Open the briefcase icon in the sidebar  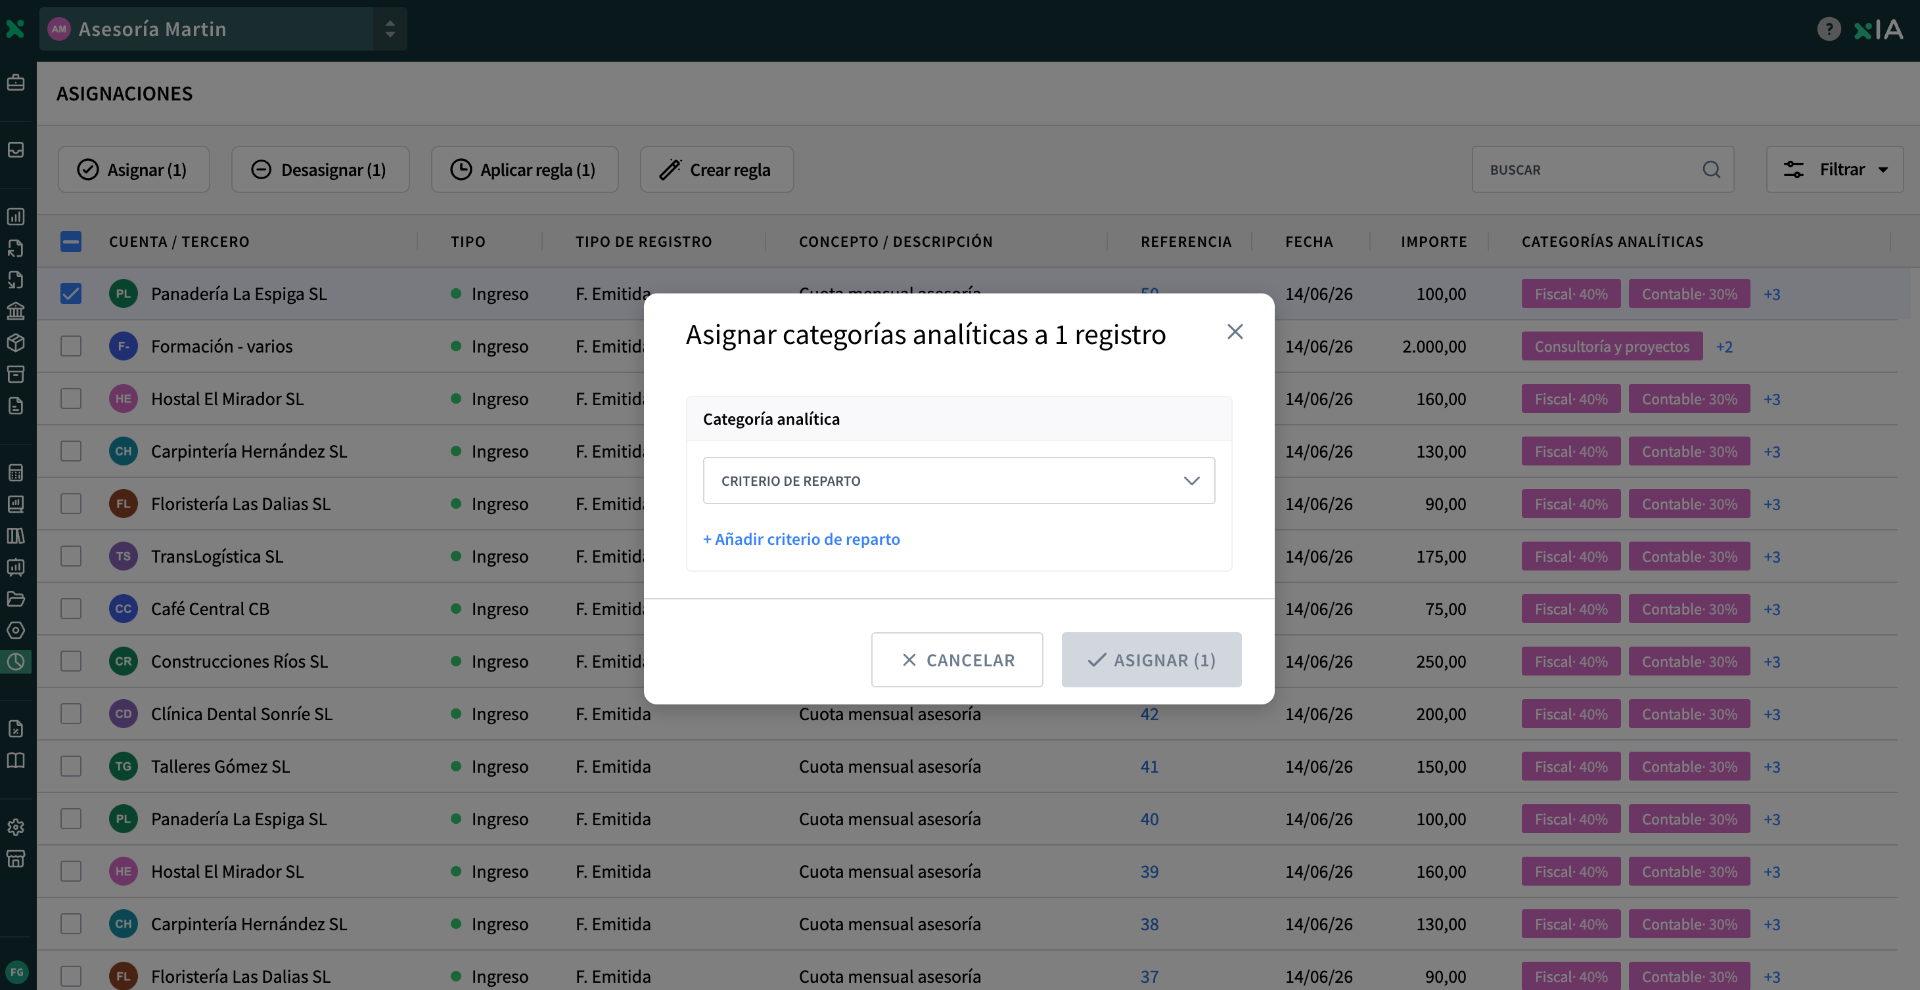(x=16, y=83)
